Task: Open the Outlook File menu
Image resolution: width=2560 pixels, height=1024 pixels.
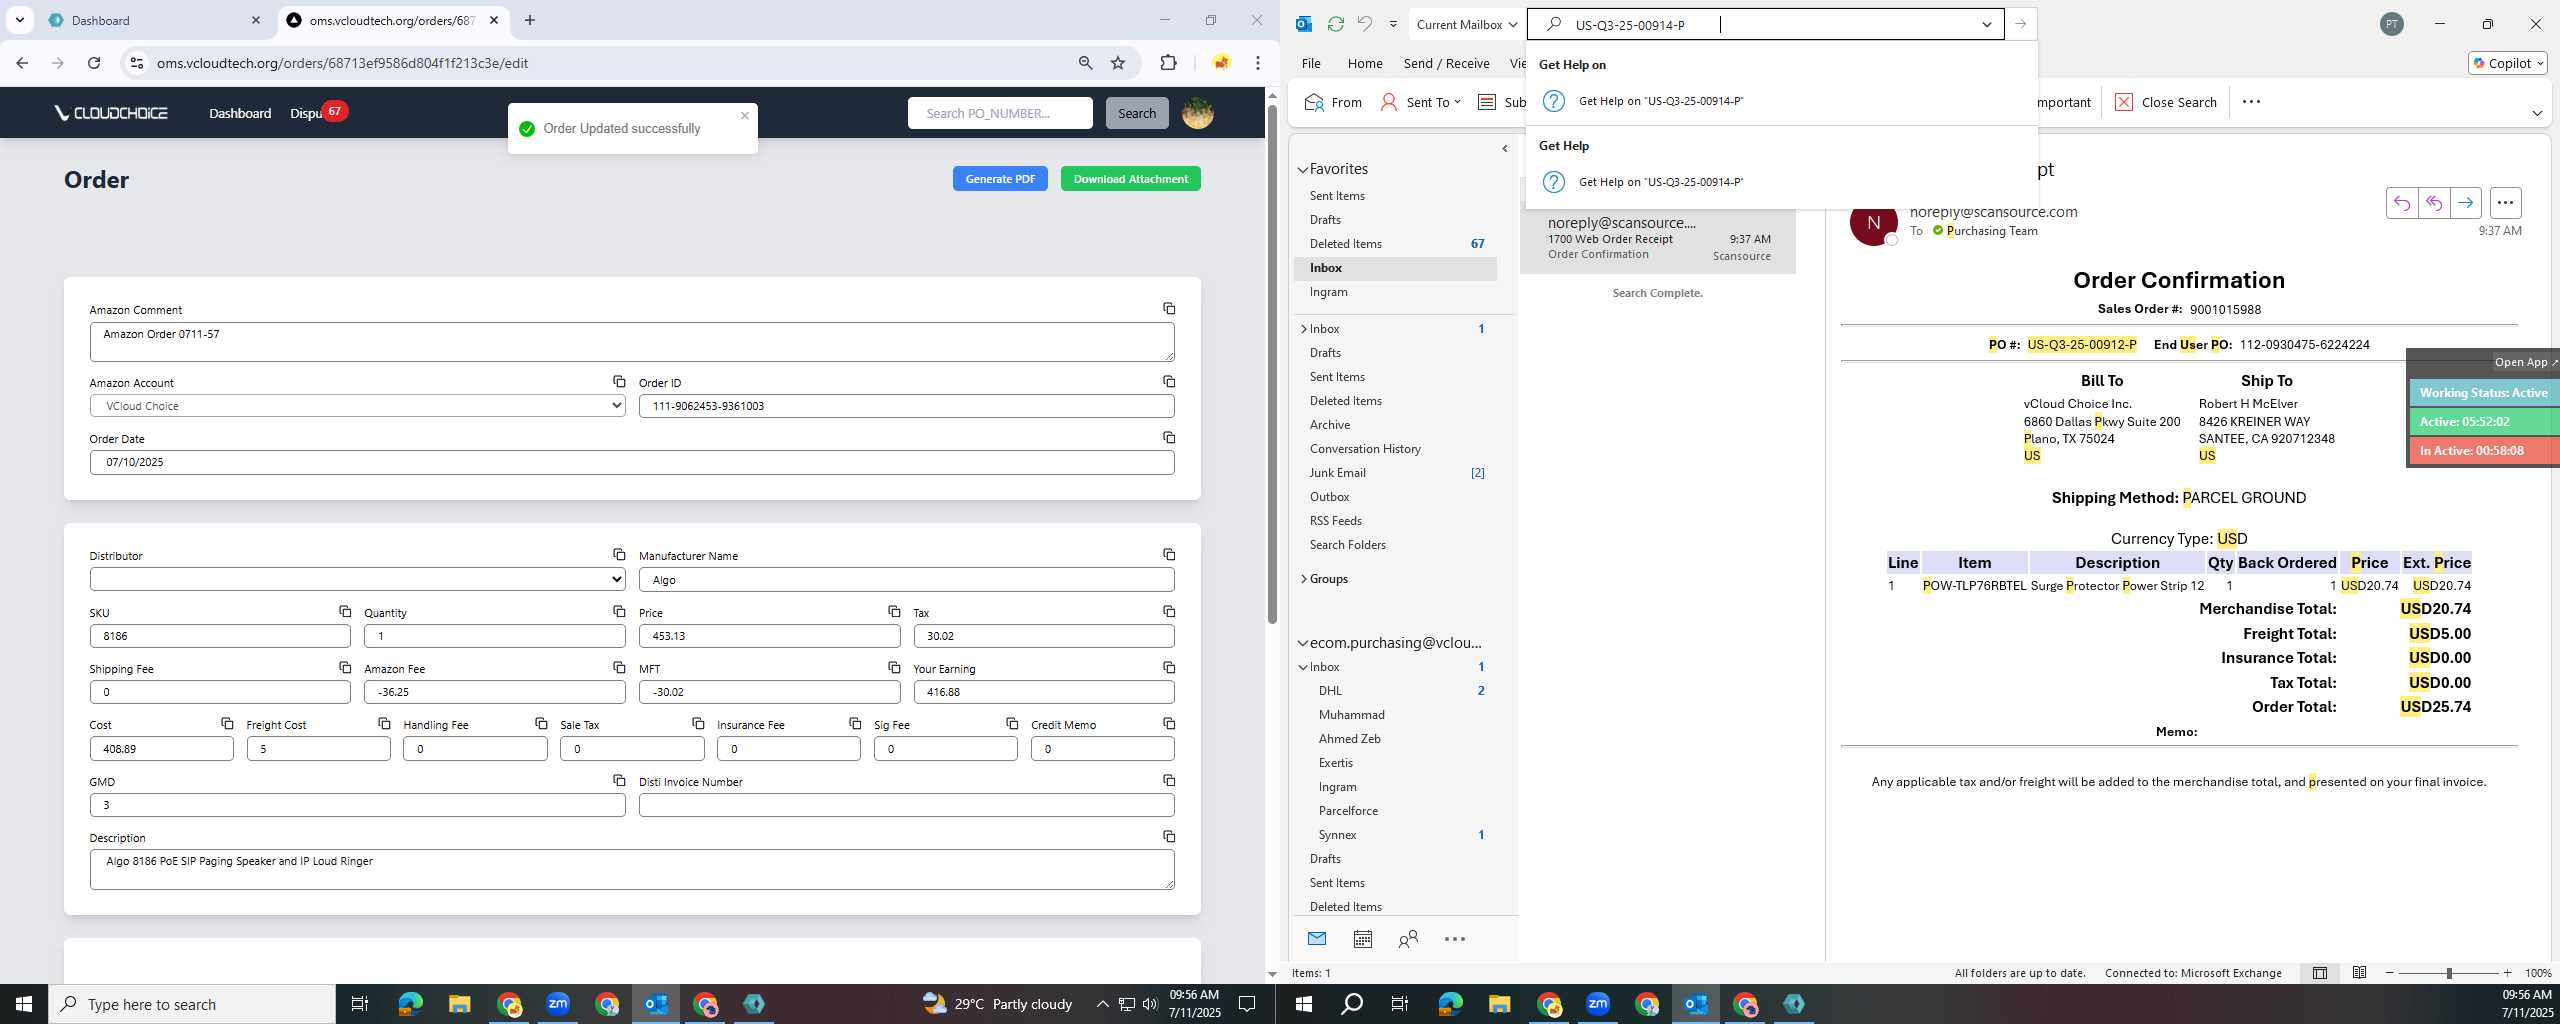Action: coord(1310,63)
